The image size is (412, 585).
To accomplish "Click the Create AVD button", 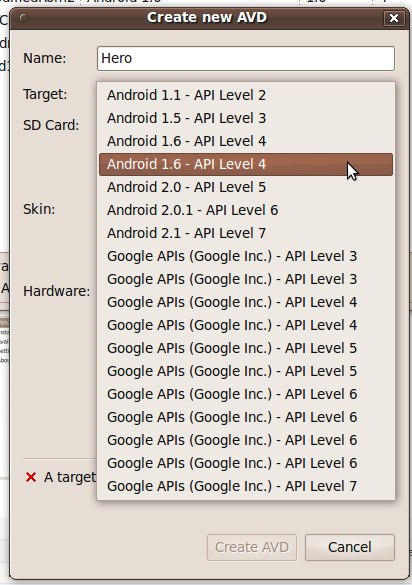I will 252,547.
